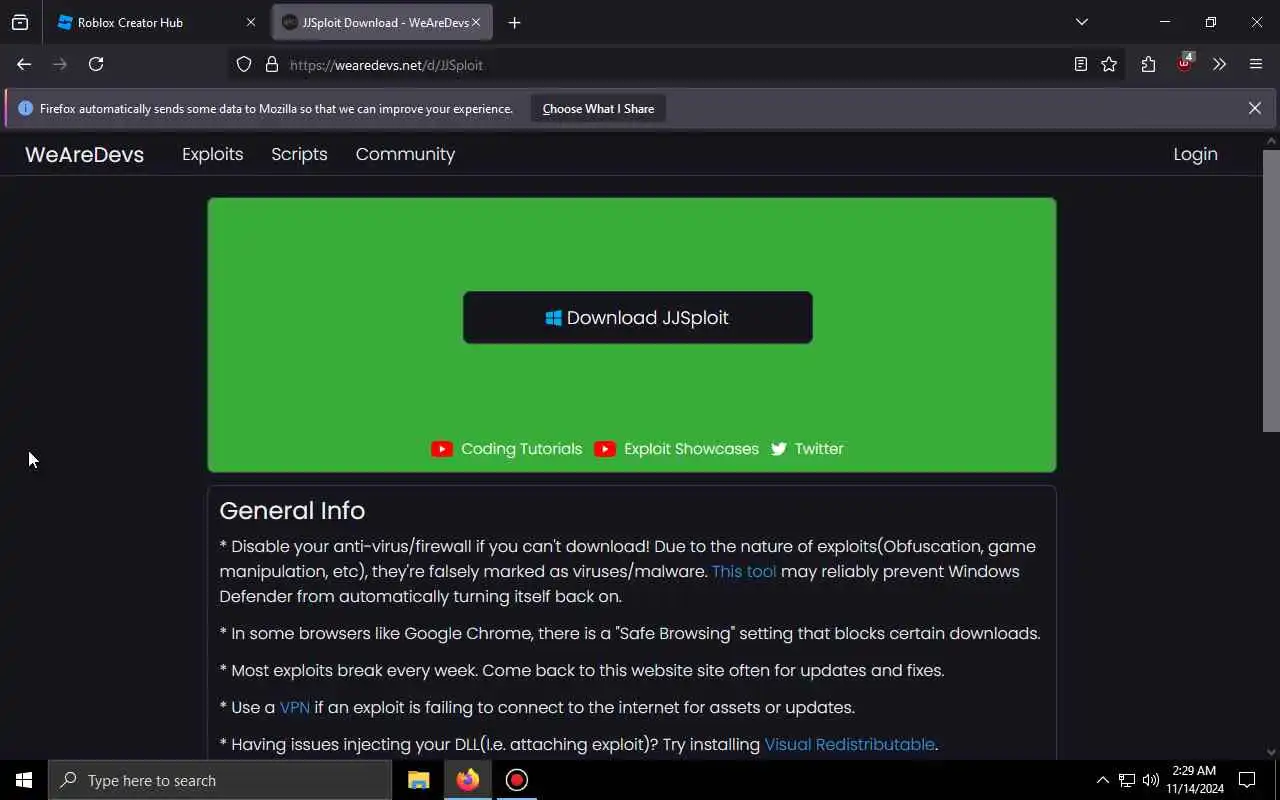Show hidden system tray icons
This screenshot has height=800, width=1280.
pyautogui.click(x=1102, y=780)
